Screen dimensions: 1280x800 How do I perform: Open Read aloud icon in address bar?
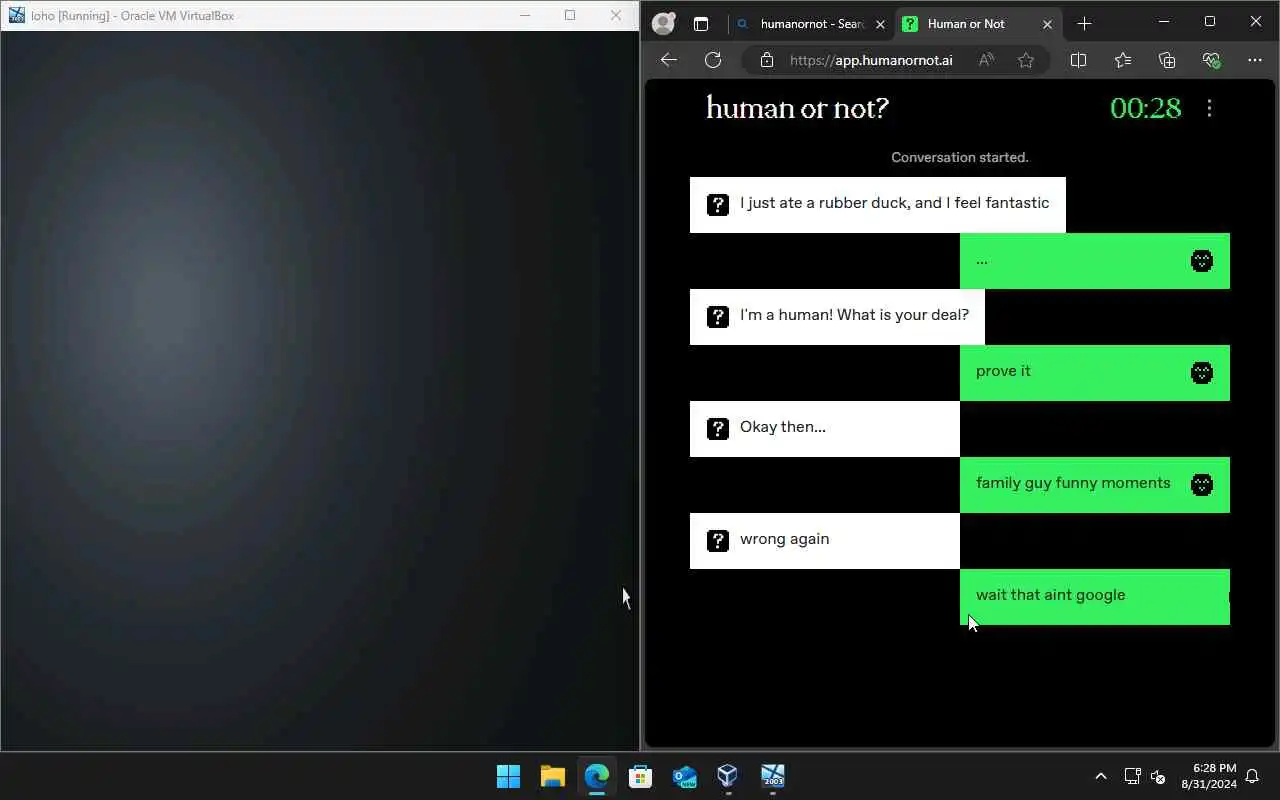pos(986,60)
